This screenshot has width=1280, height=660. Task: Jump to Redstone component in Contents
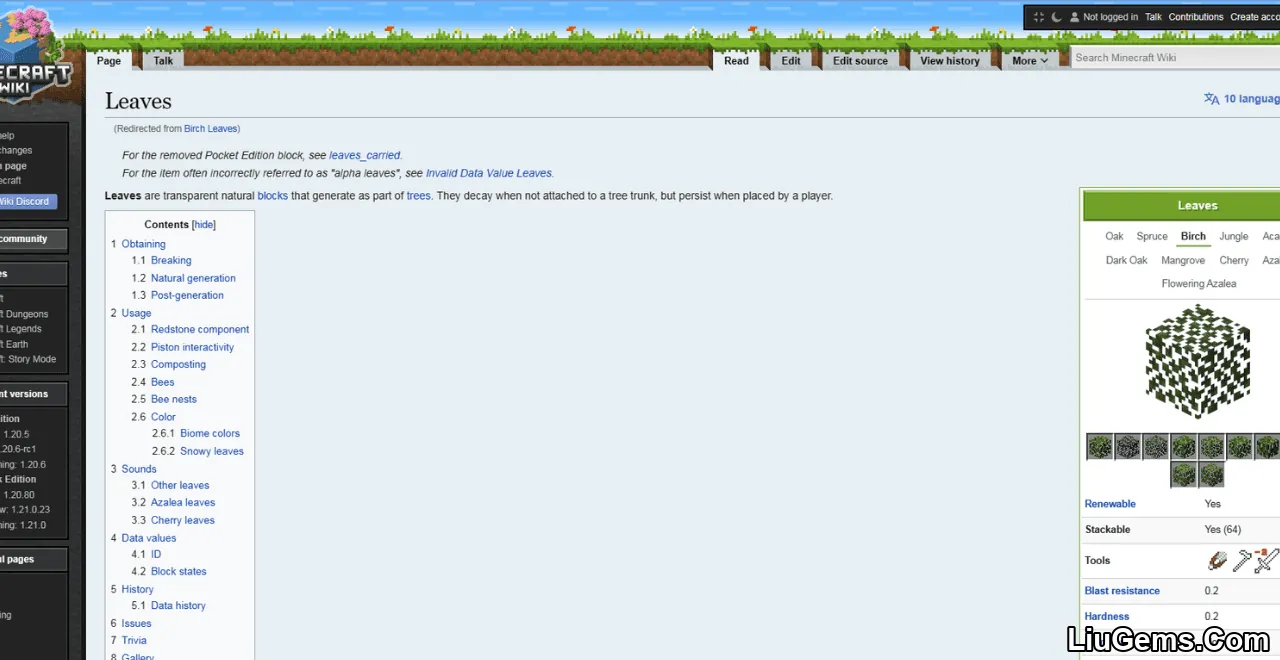(200, 330)
